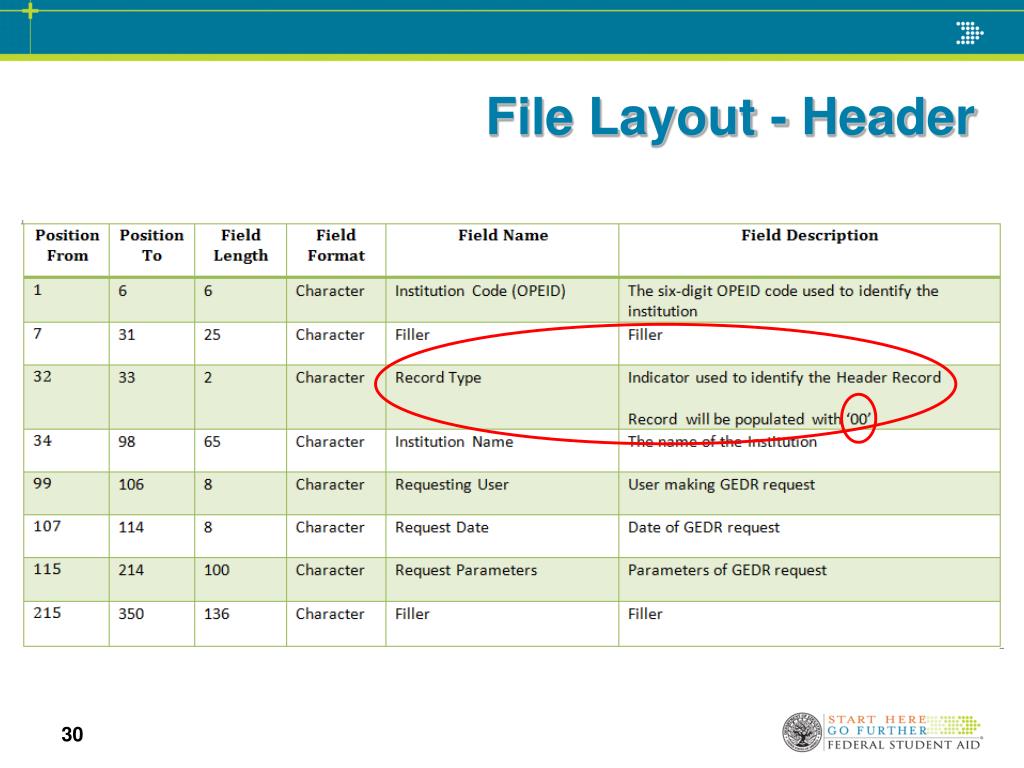Viewport: 1024px width, 768px height.
Task: Click position-to value '33'
Action: (127, 378)
